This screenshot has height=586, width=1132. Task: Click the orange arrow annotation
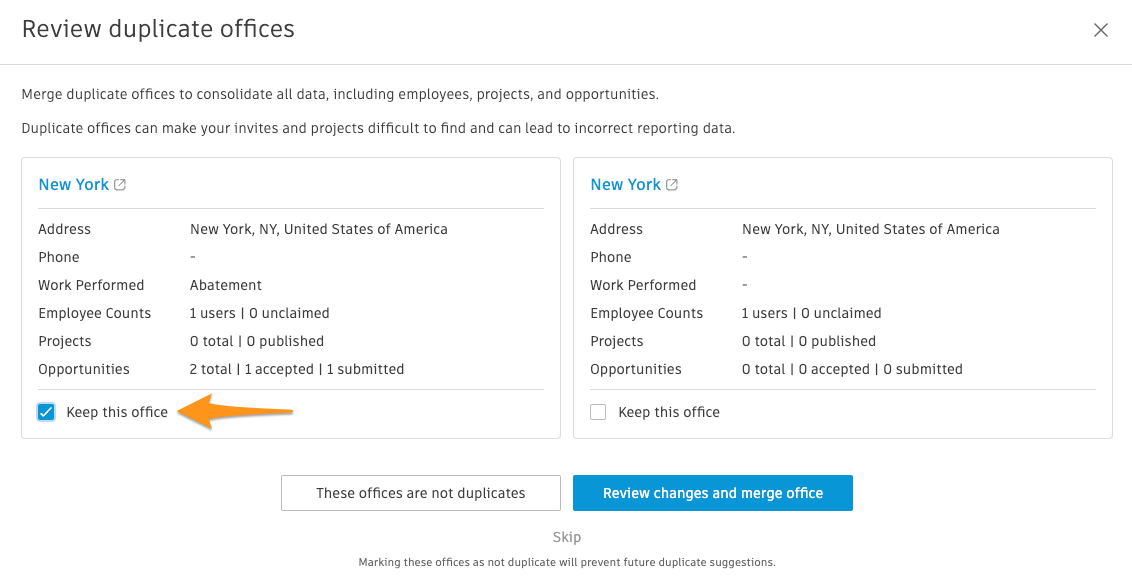[235, 412]
